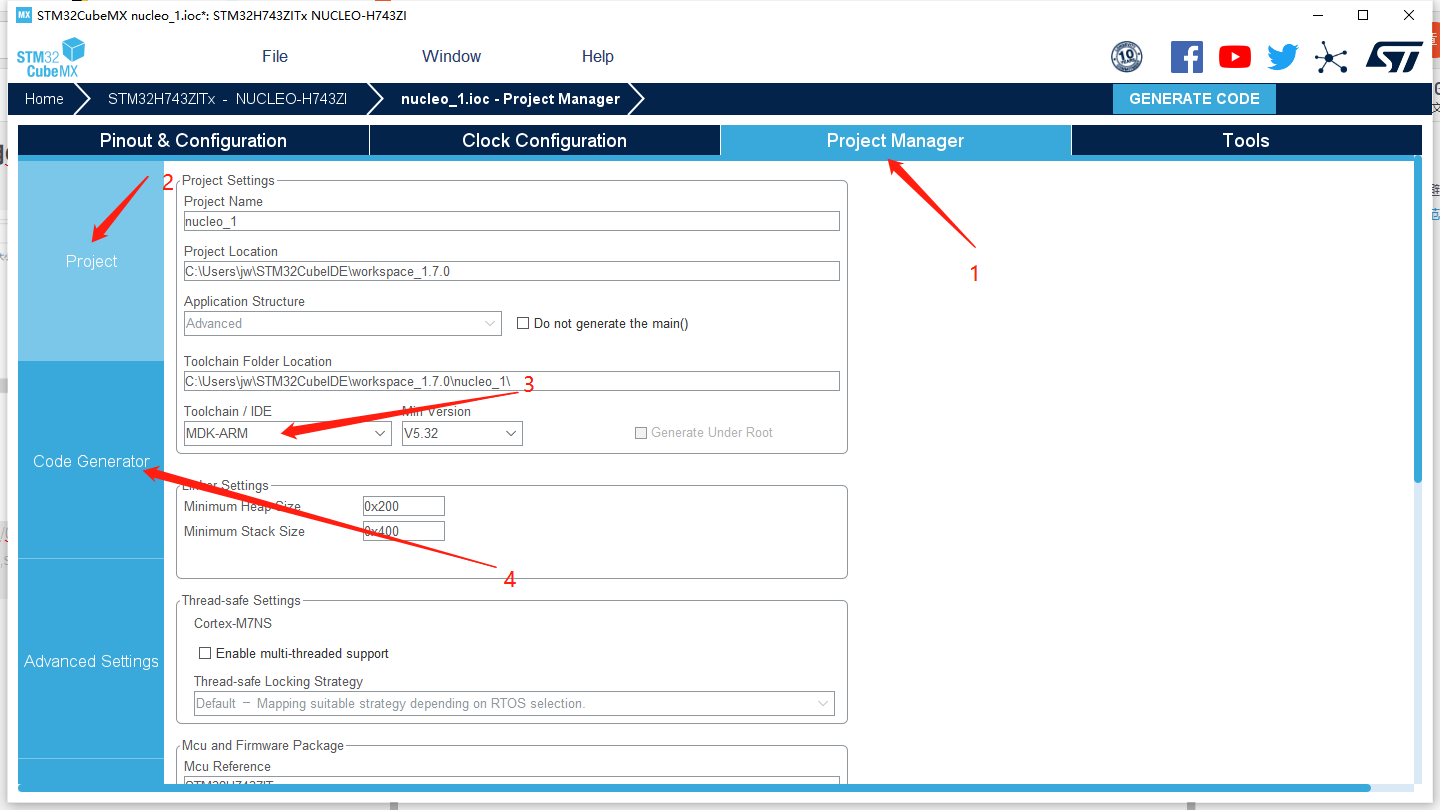Screen dimensions: 1440x810
Task: Select the Project Manager tab
Action: tap(896, 141)
